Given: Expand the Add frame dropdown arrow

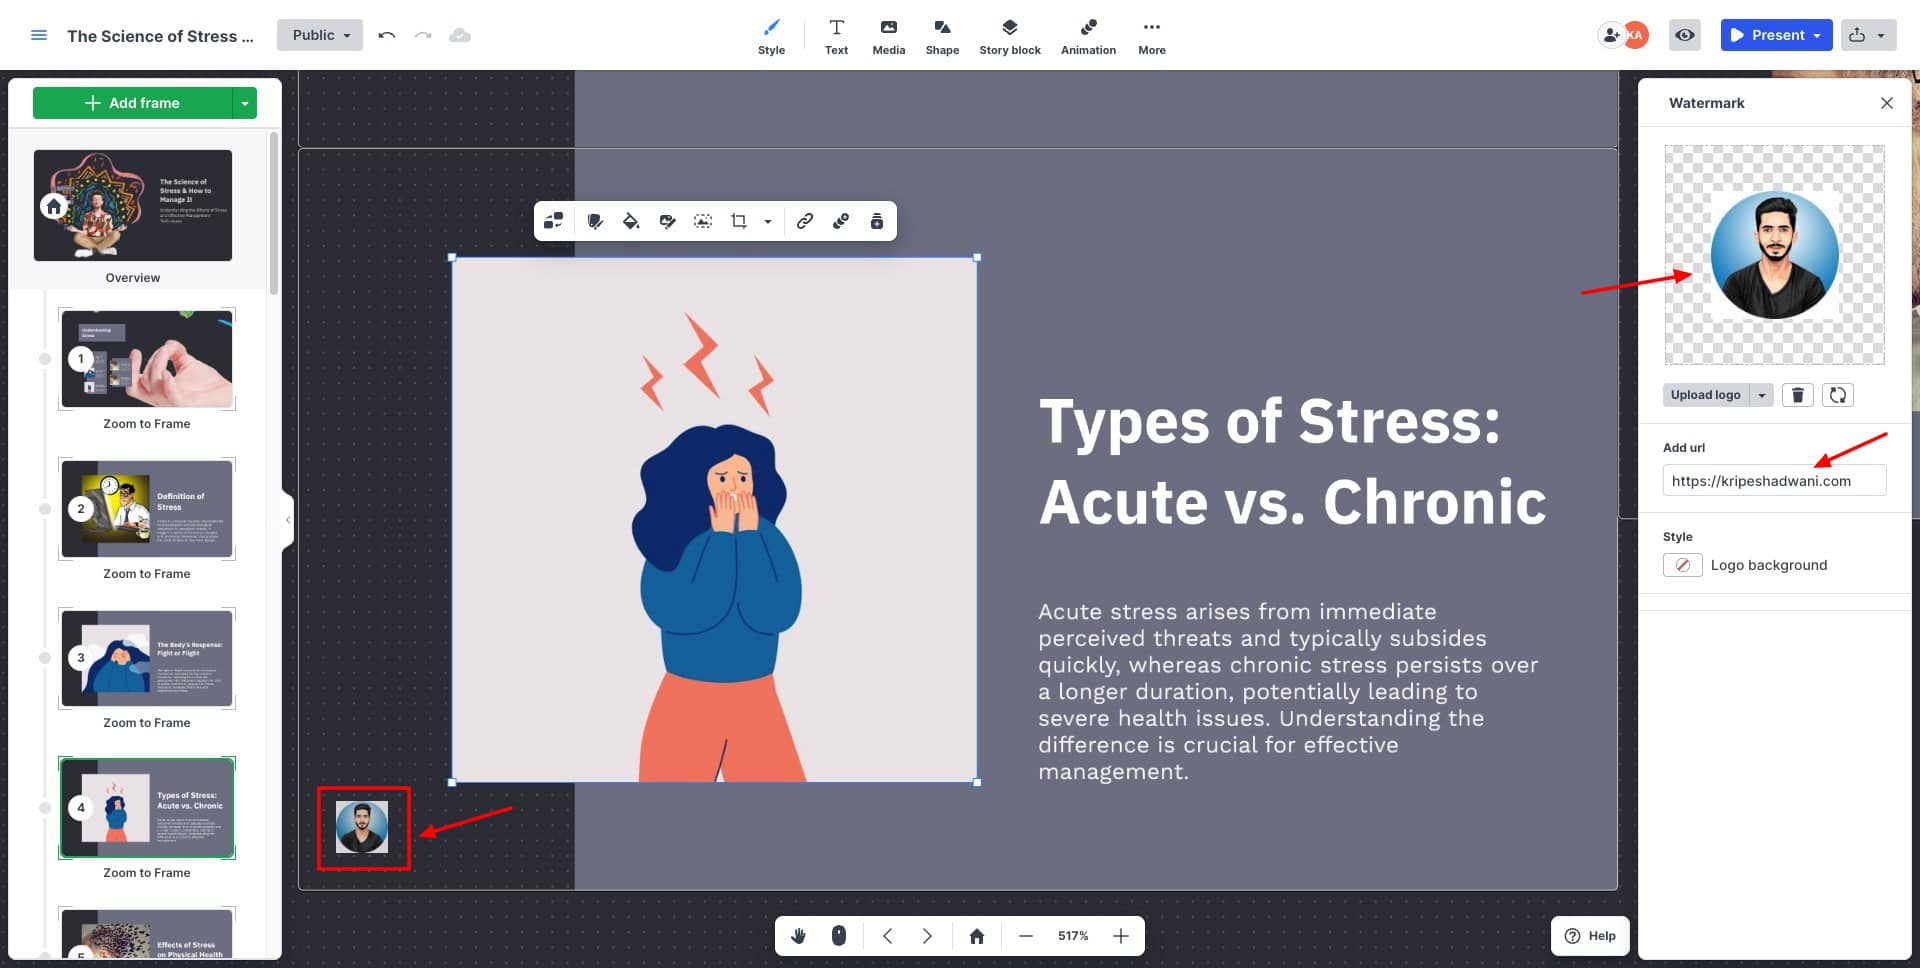Looking at the screenshot, I should [245, 103].
